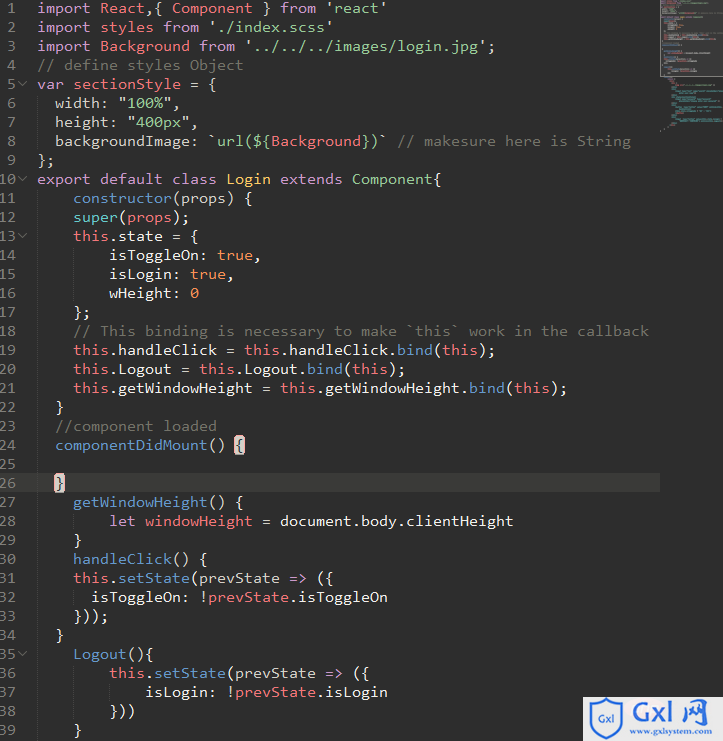Click setState call on line 31
Viewport: 723px width, 741px height.
click(154, 578)
